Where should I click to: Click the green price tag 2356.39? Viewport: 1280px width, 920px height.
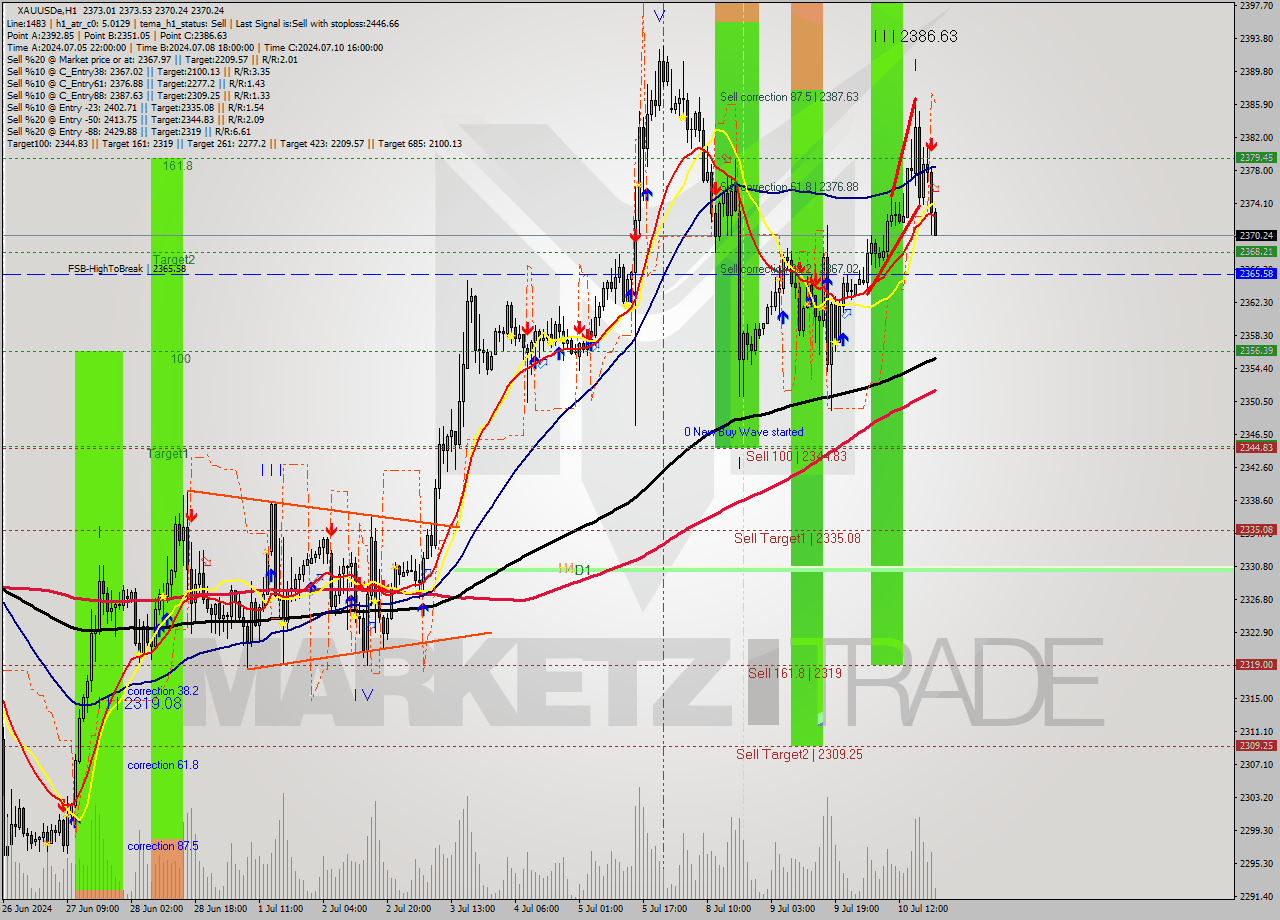pos(1256,350)
